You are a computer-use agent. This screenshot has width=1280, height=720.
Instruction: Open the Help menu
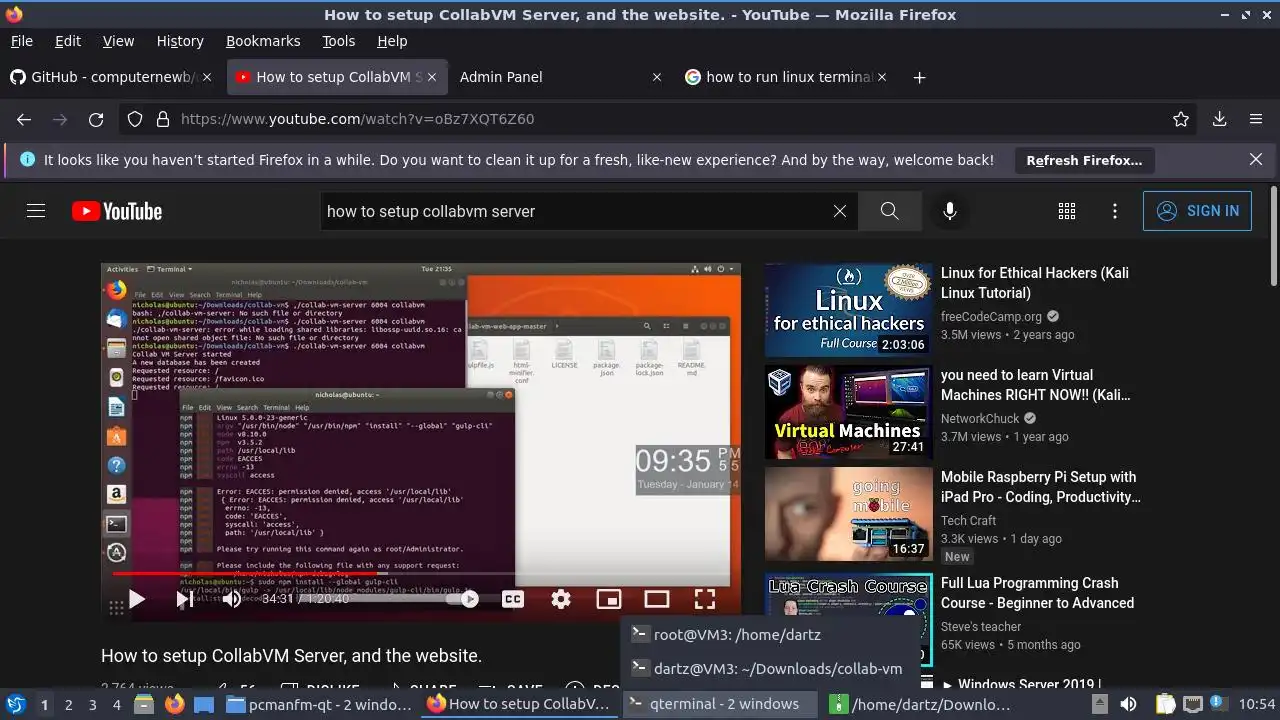pyautogui.click(x=392, y=41)
